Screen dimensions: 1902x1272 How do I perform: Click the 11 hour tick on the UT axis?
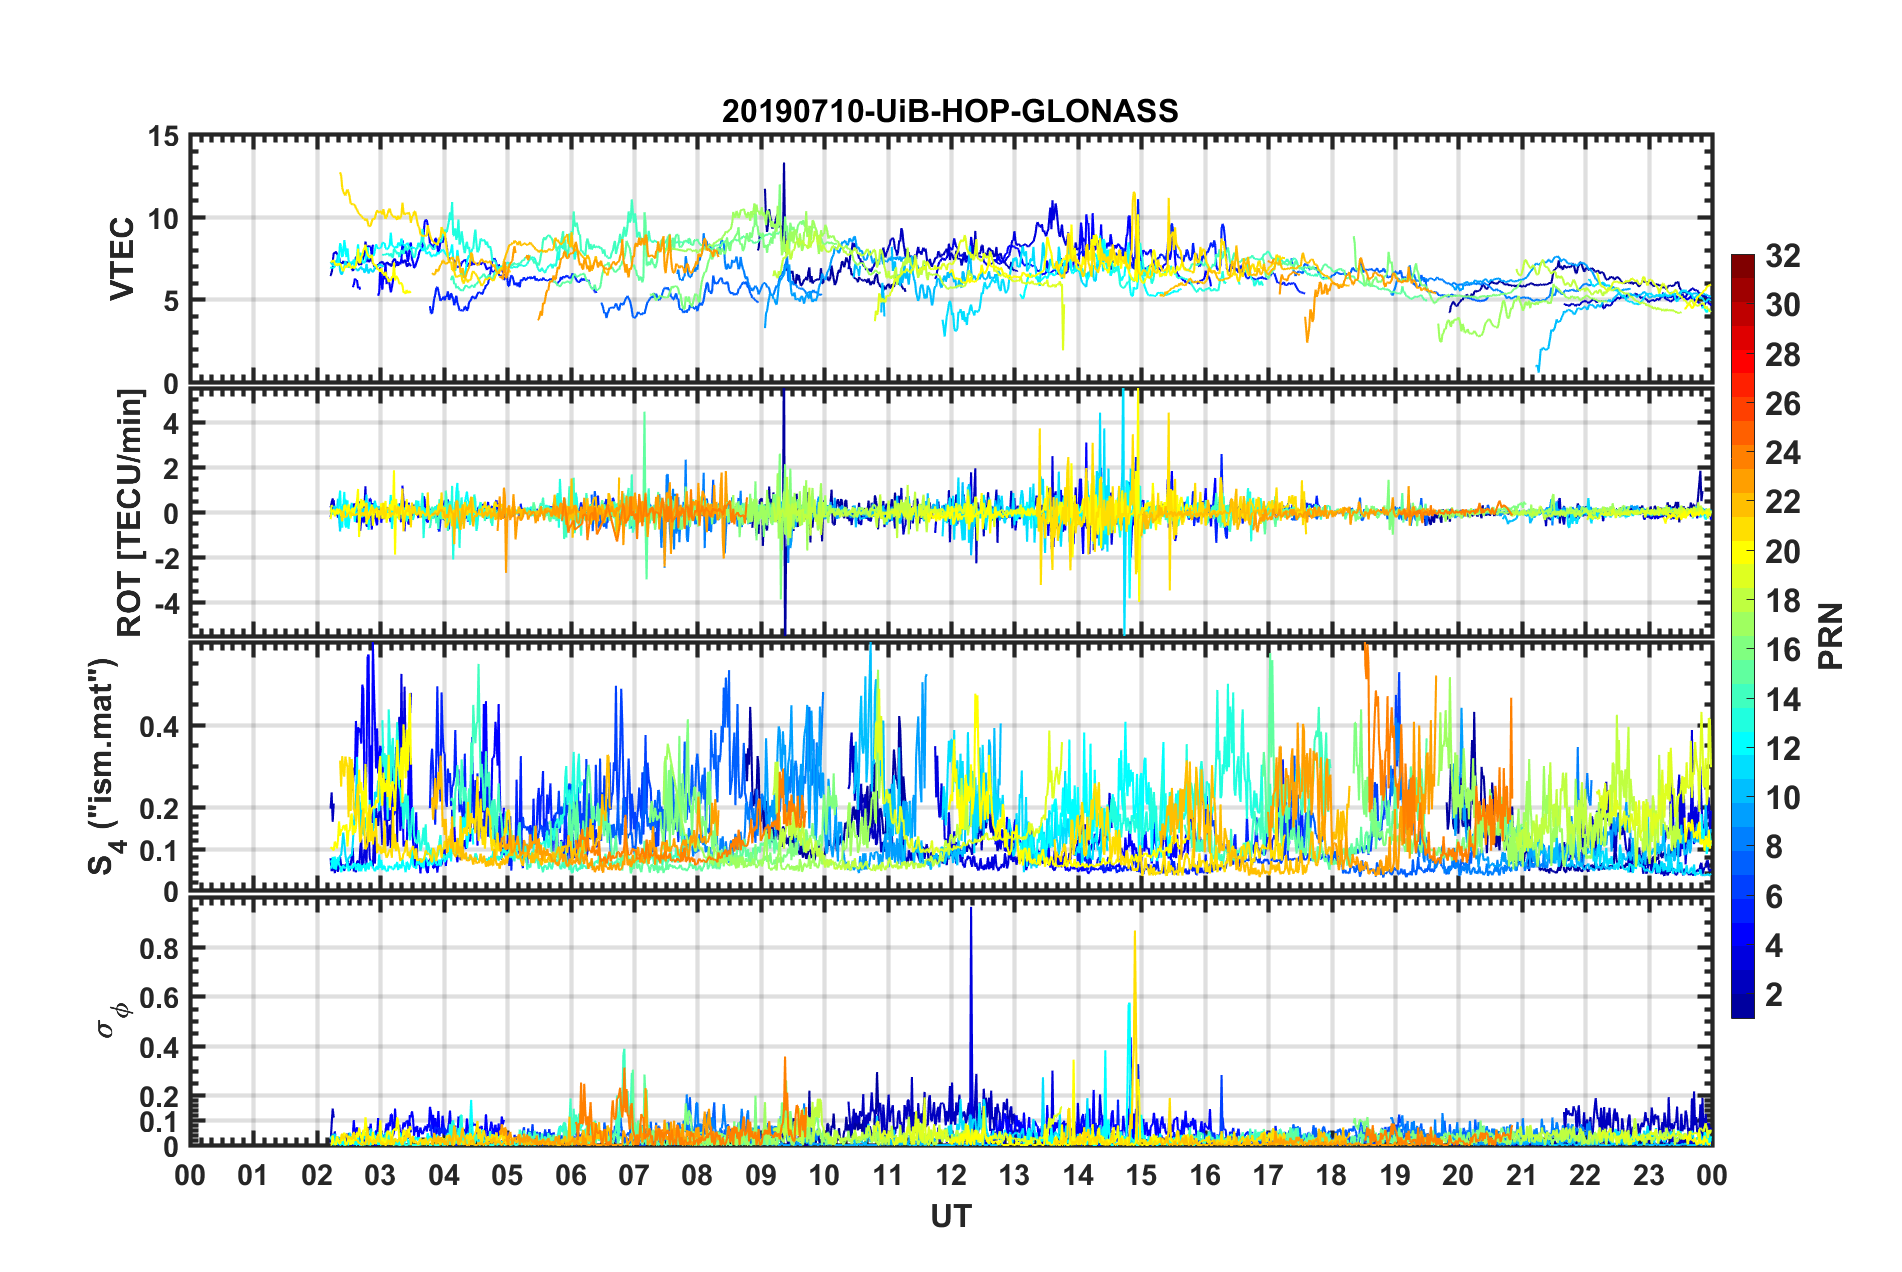pyautogui.click(x=888, y=1175)
